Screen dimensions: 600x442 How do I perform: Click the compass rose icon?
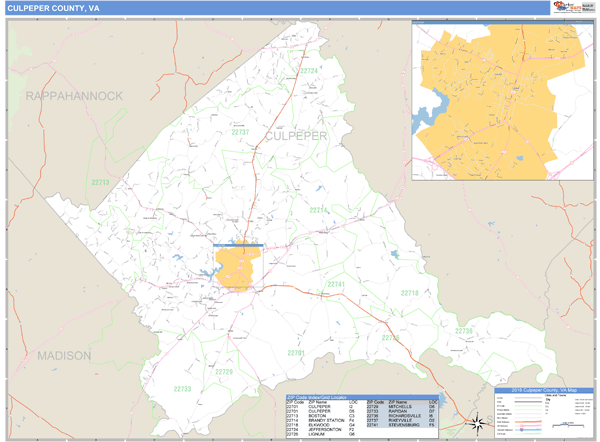coord(477,424)
